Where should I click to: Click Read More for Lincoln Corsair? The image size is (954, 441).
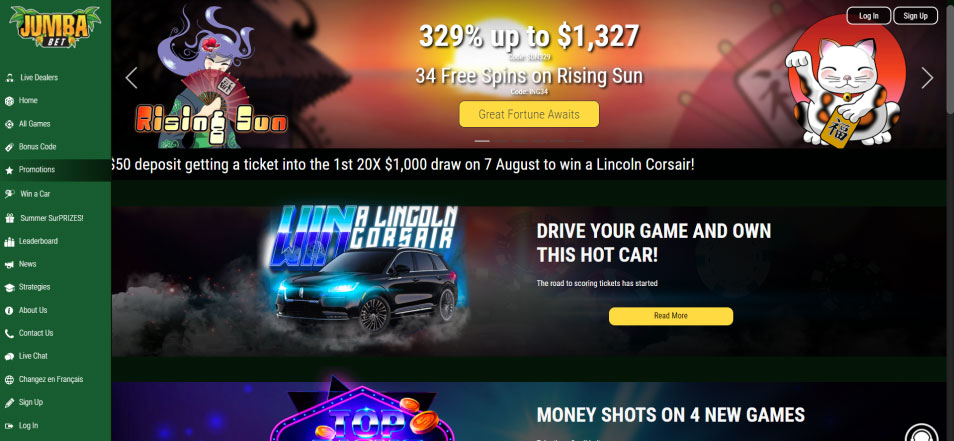tap(670, 316)
